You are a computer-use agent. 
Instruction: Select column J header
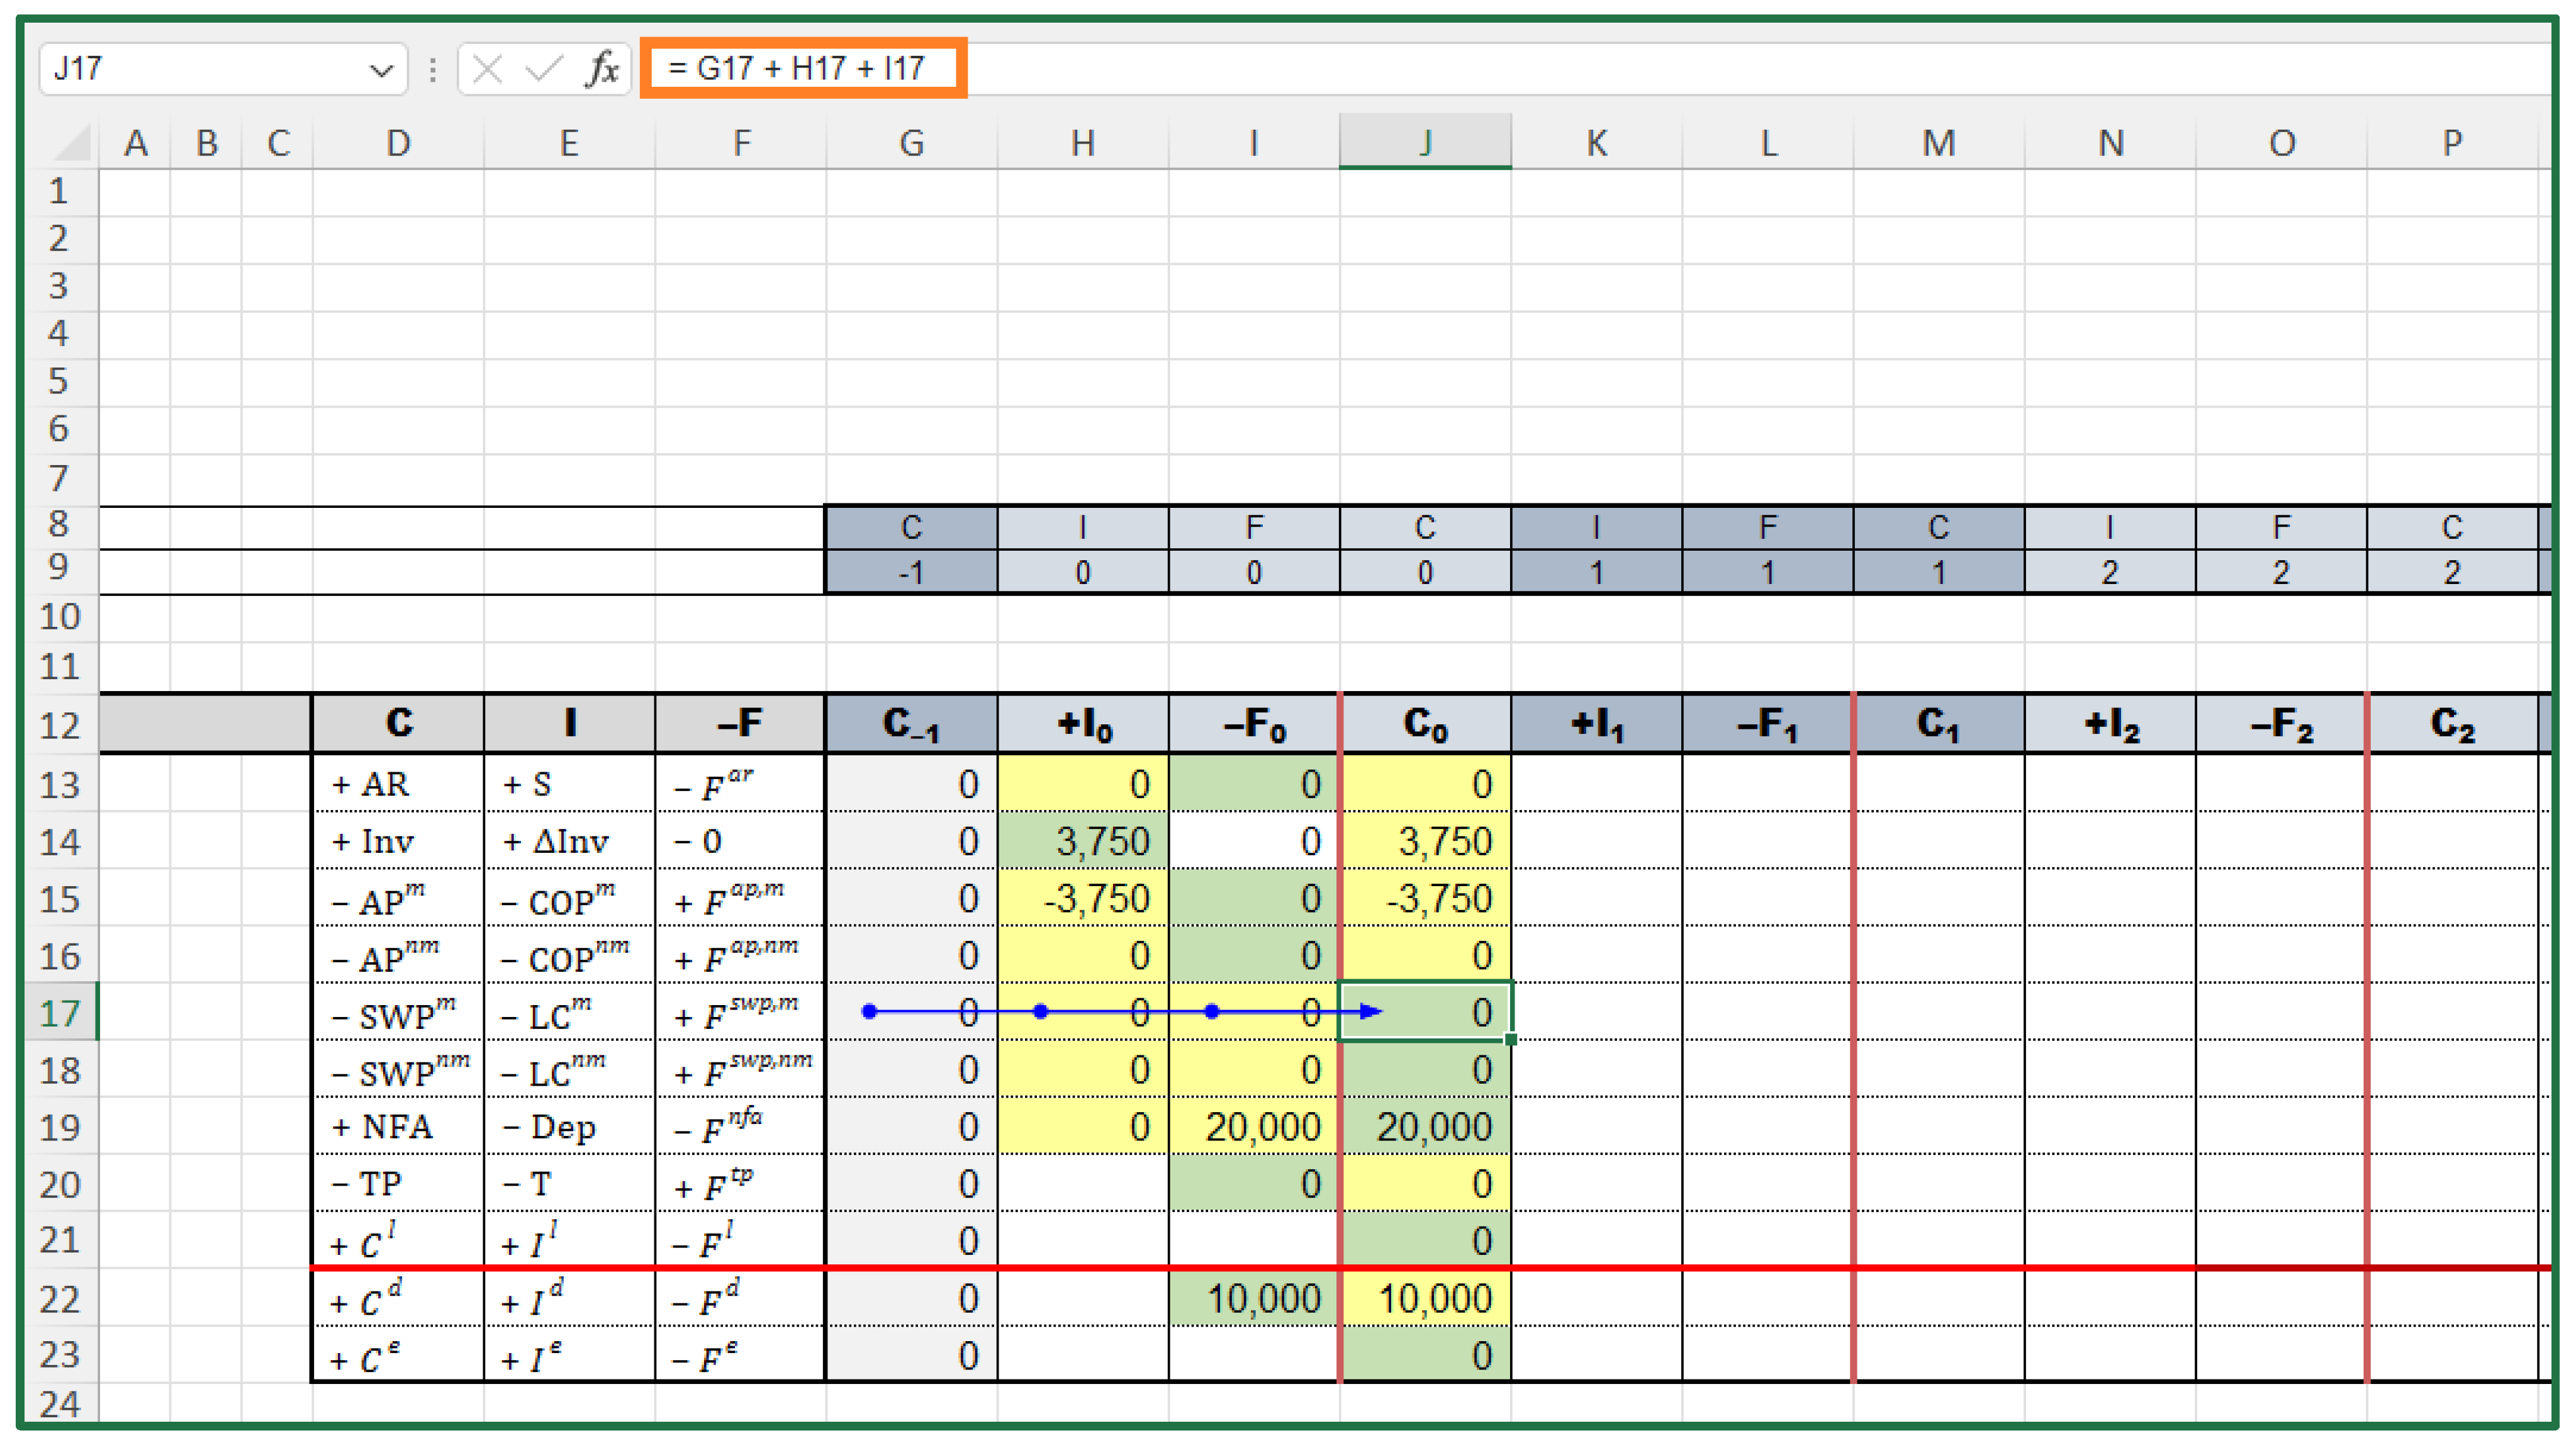point(1424,143)
